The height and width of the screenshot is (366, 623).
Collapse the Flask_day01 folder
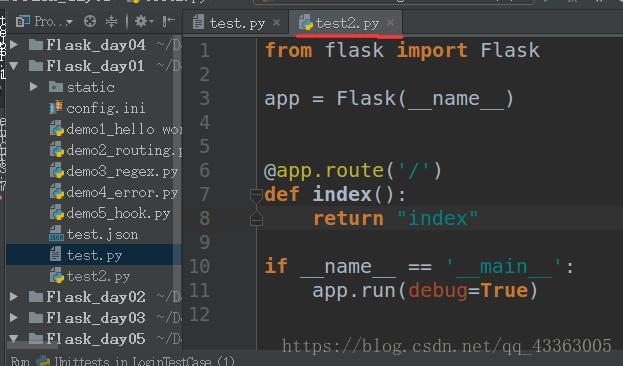(x=14, y=66)
